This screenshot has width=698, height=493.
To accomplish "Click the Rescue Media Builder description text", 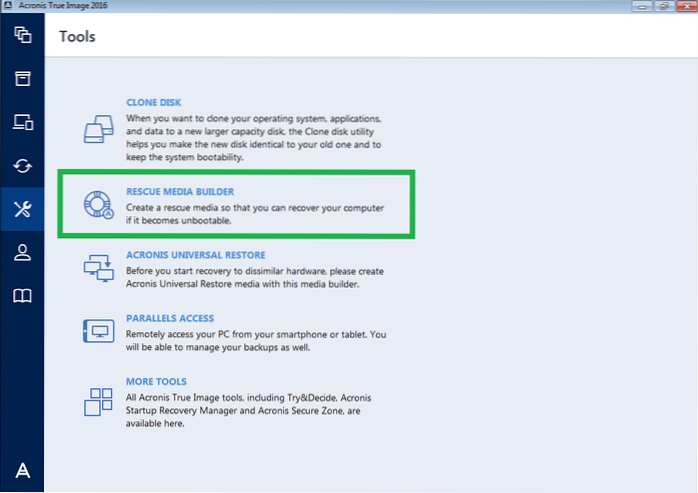I will click(255, 213).
